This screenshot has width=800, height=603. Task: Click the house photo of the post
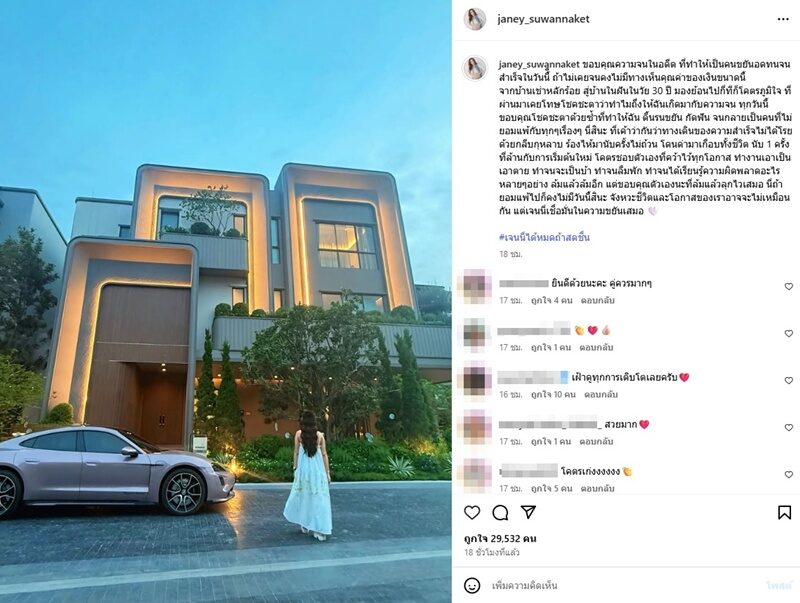(x=226, y=302)
